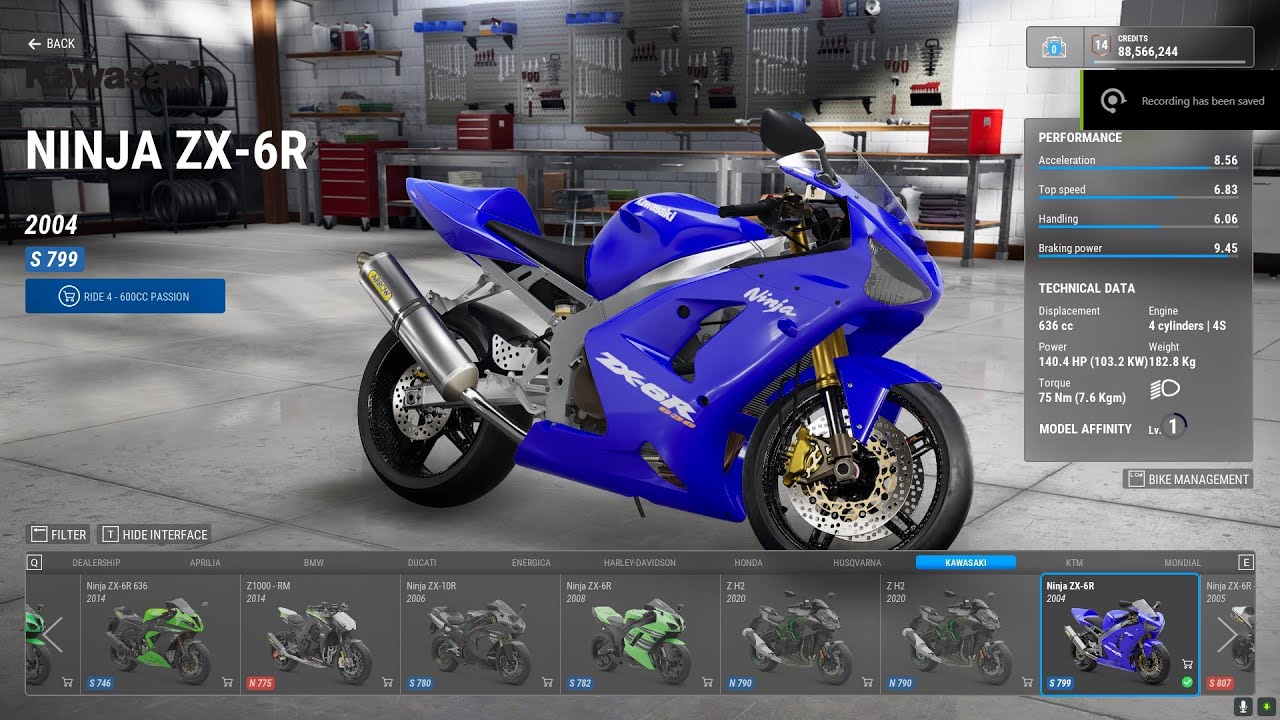Click the Power 140.4 HP value
Viewport: 1280px width, 720px height.
coord(1091,362)
